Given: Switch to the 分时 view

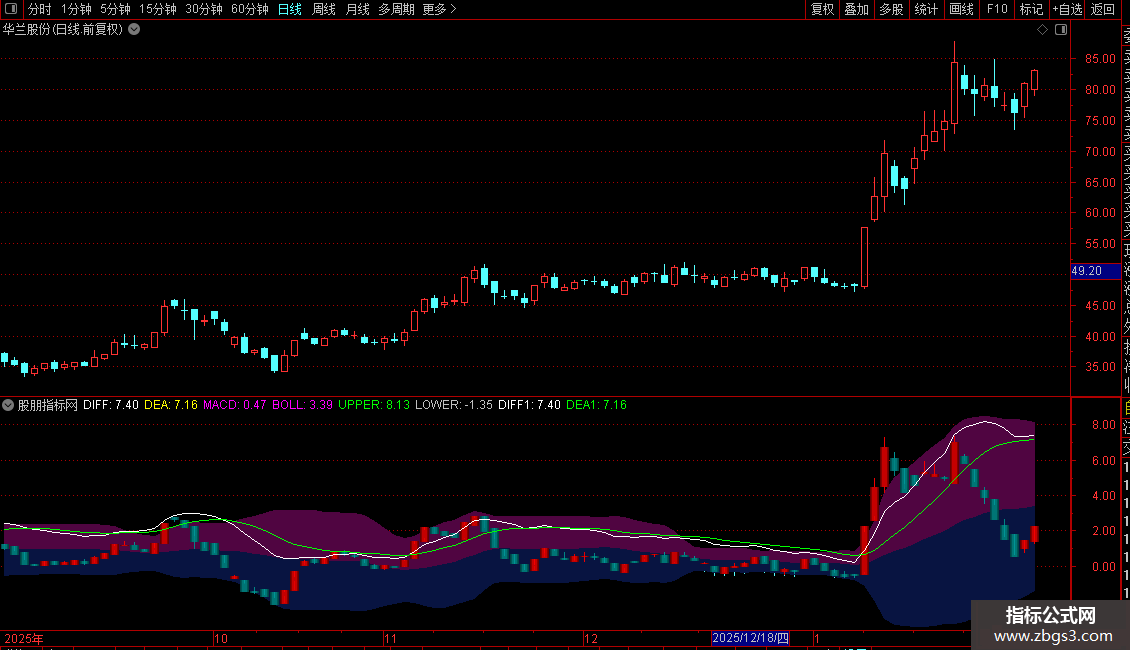Looking at the screenshot, I should 40,9.
